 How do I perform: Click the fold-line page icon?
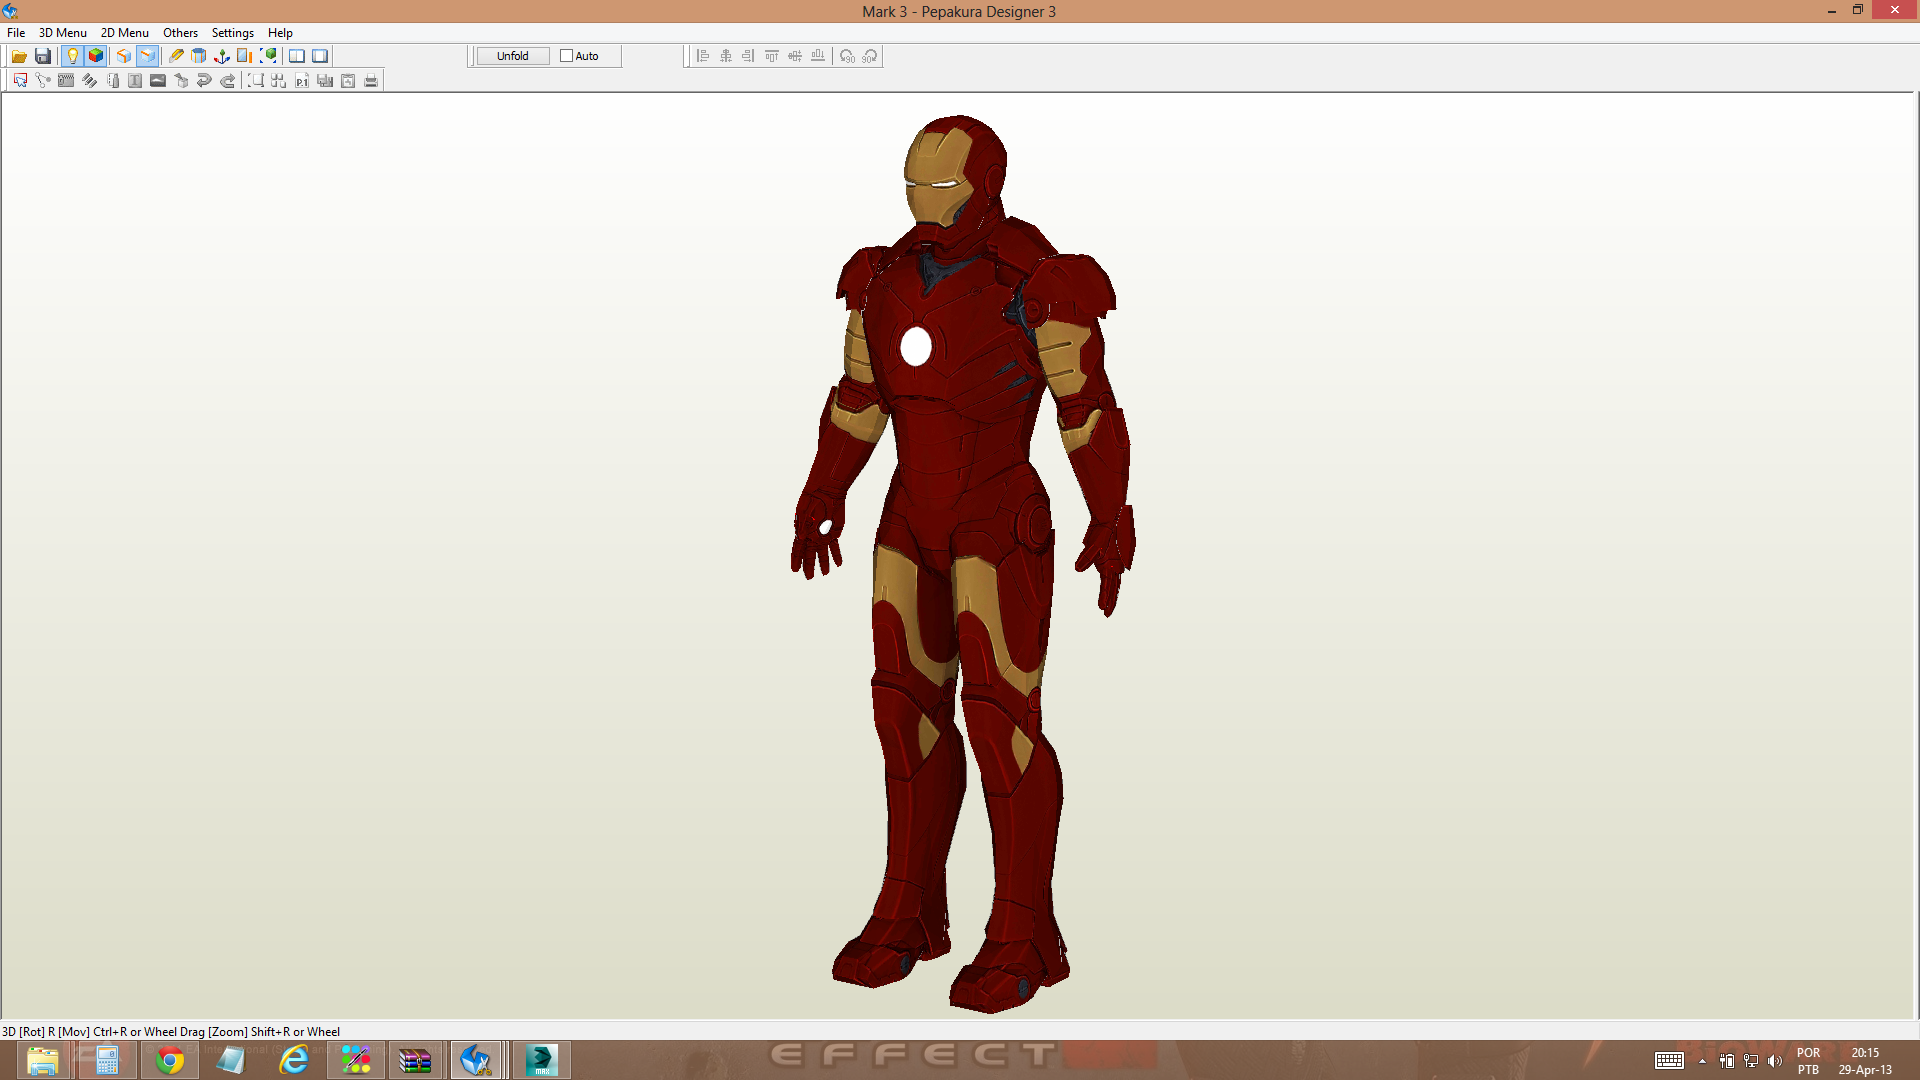(x=112, y=81)
